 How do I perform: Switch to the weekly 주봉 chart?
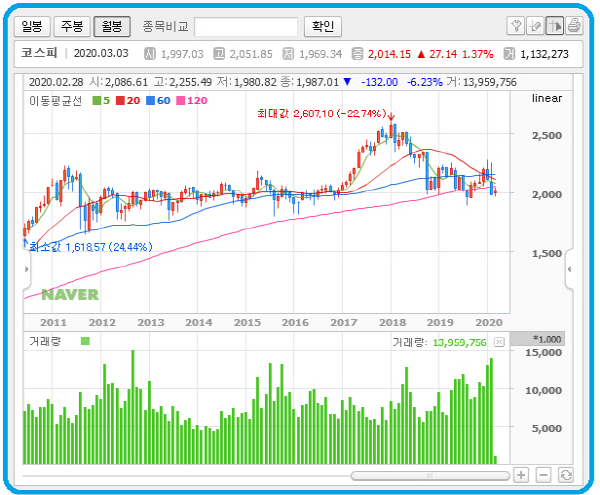pos(72,26)
